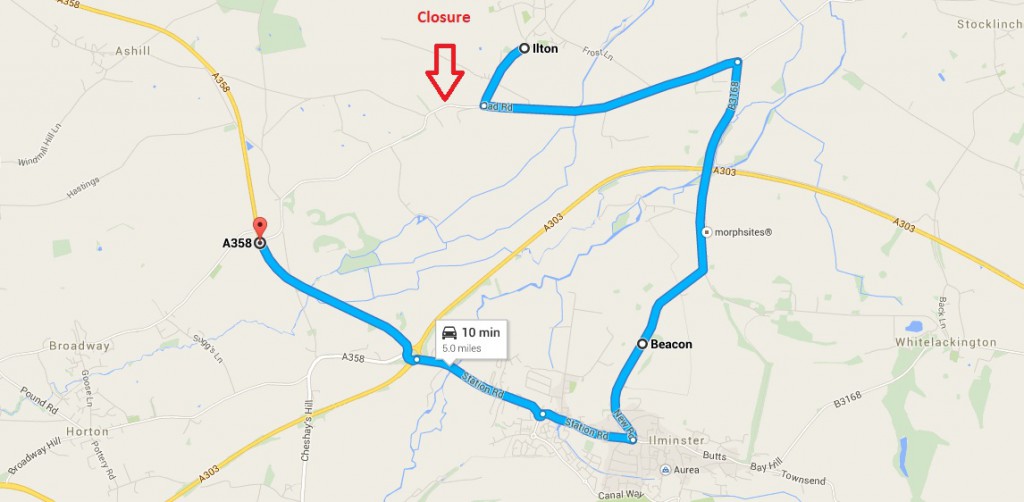Click the A358 destination label
The height and width of the screenshot is (502, 1024).
(236, 243)
